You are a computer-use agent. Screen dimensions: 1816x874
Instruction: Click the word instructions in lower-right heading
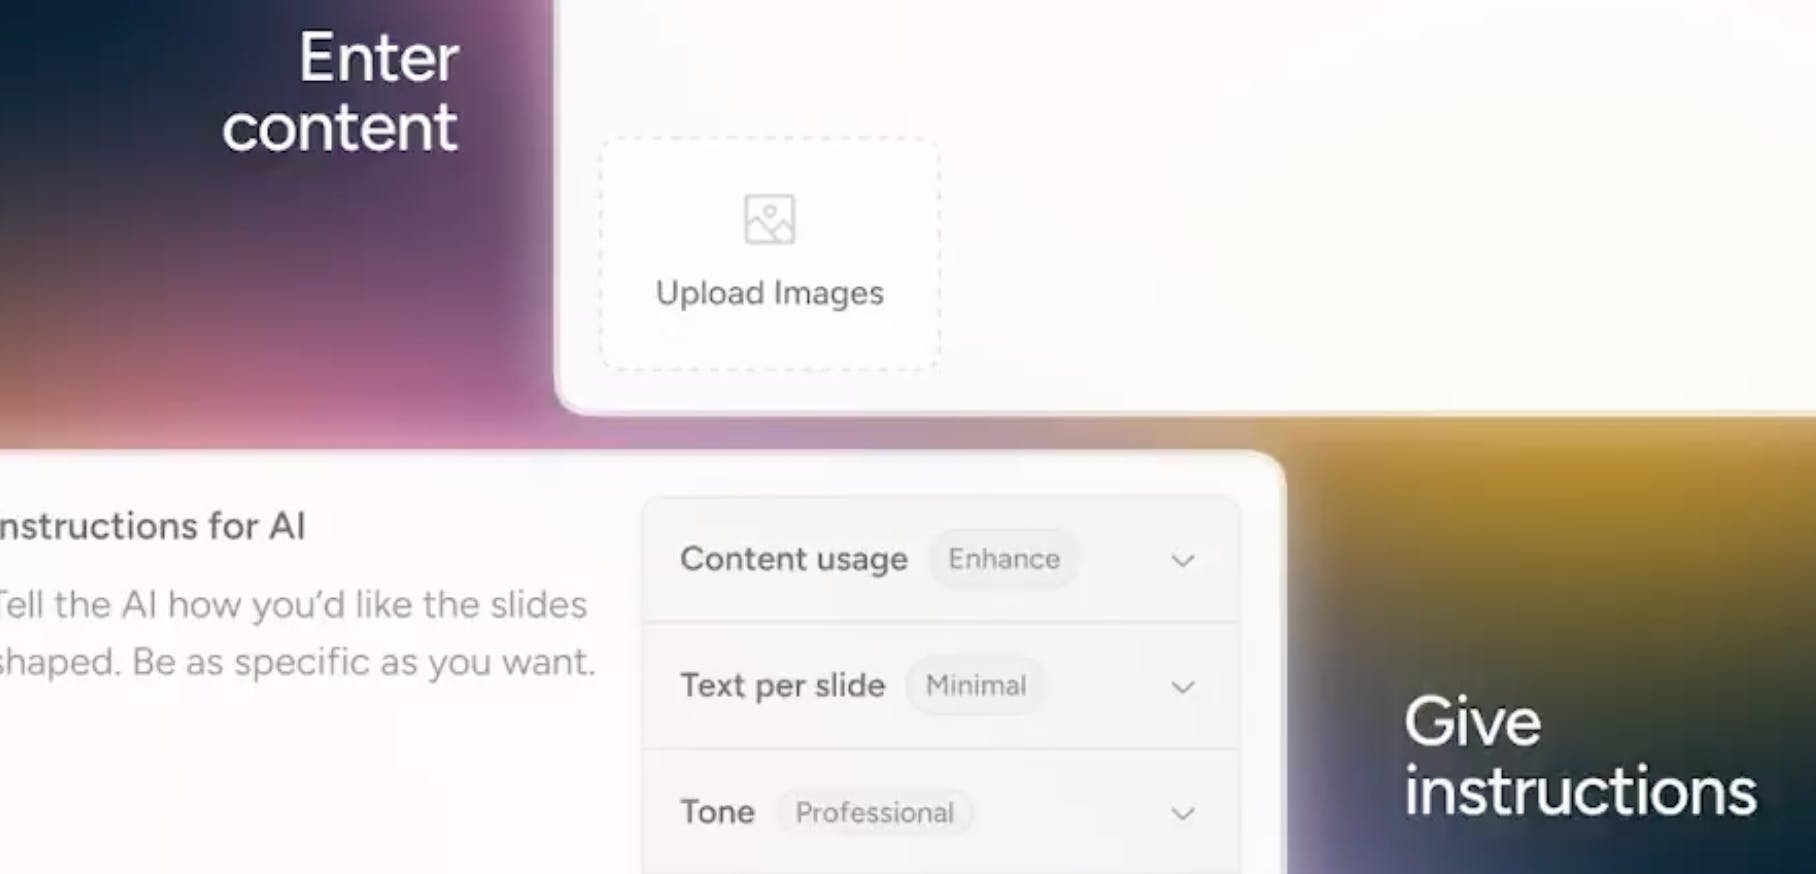pos(1580,791)
